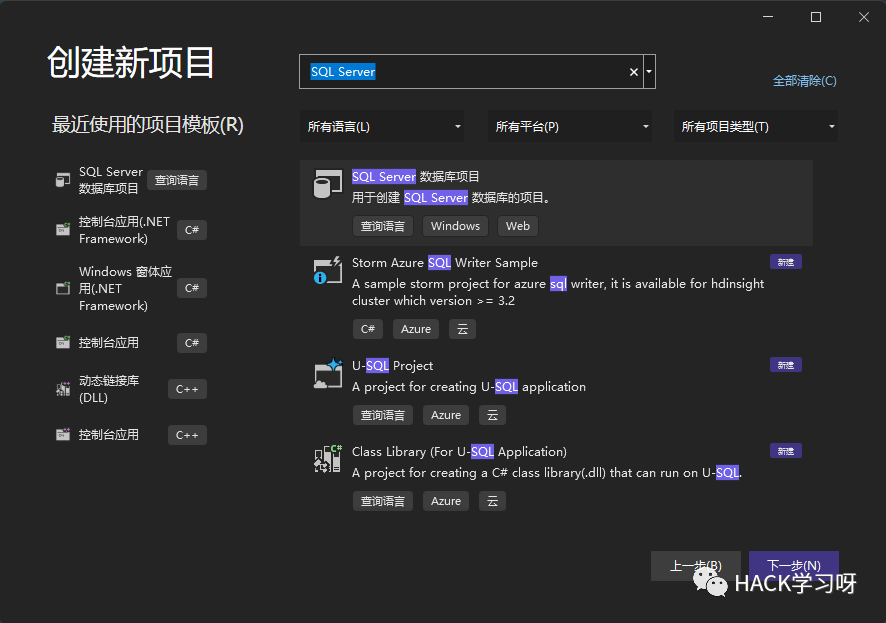886x623 pixels.
Task: Click the 全部清除(C) link
Action: pos(805,81)
